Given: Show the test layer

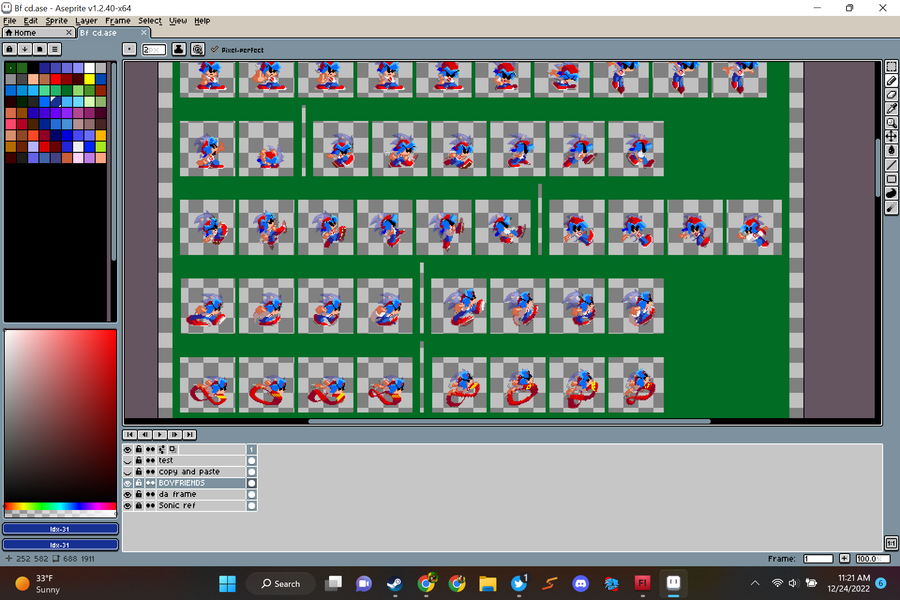Looking at the screenshot, I should (x=127, y=460).
